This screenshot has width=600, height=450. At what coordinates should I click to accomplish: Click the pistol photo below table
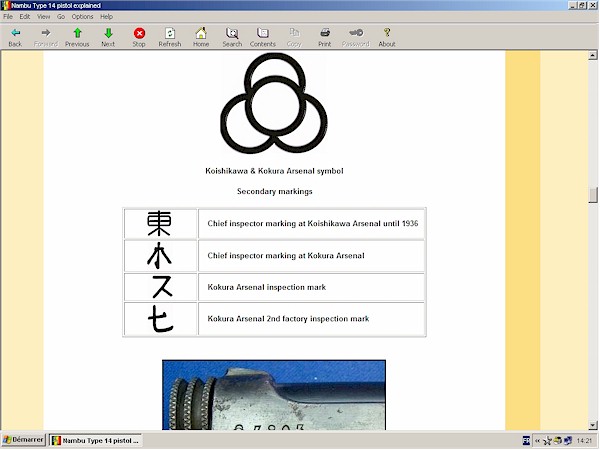[274, 395]
